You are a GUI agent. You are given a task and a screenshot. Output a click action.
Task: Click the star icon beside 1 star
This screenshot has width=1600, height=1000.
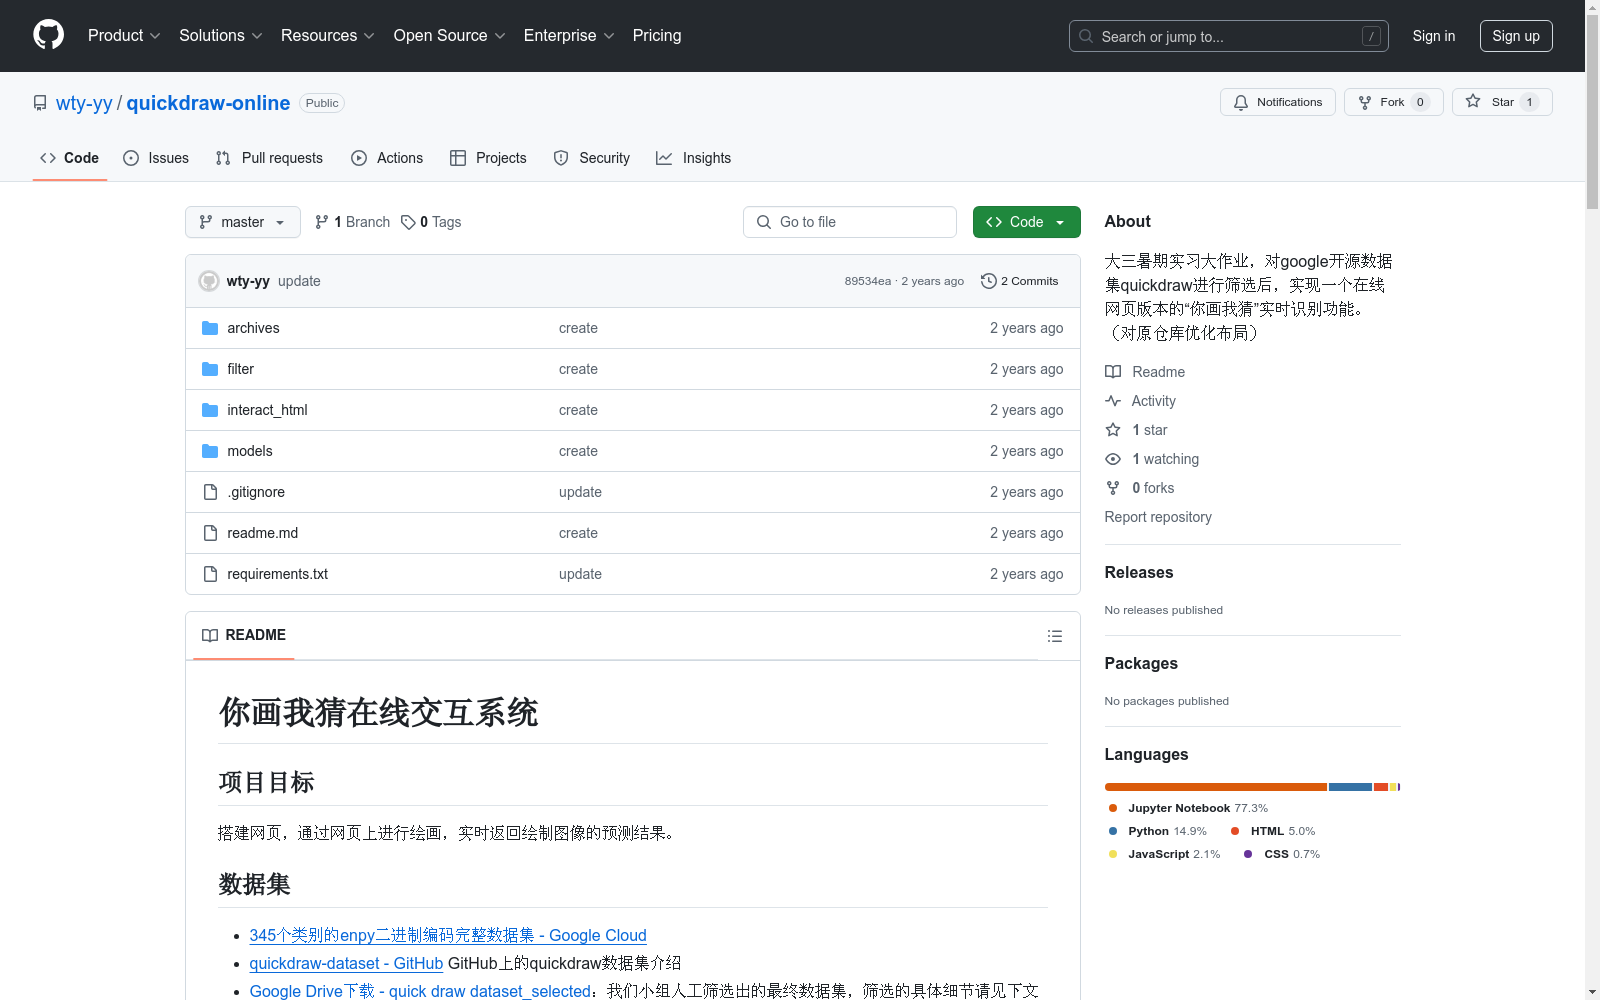coord(1113,430)
